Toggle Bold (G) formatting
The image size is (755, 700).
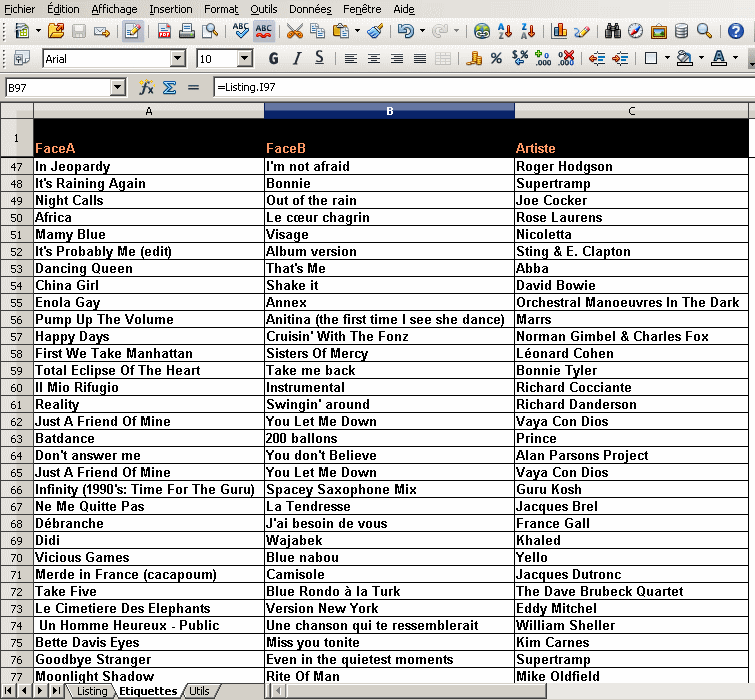[273, 59]
